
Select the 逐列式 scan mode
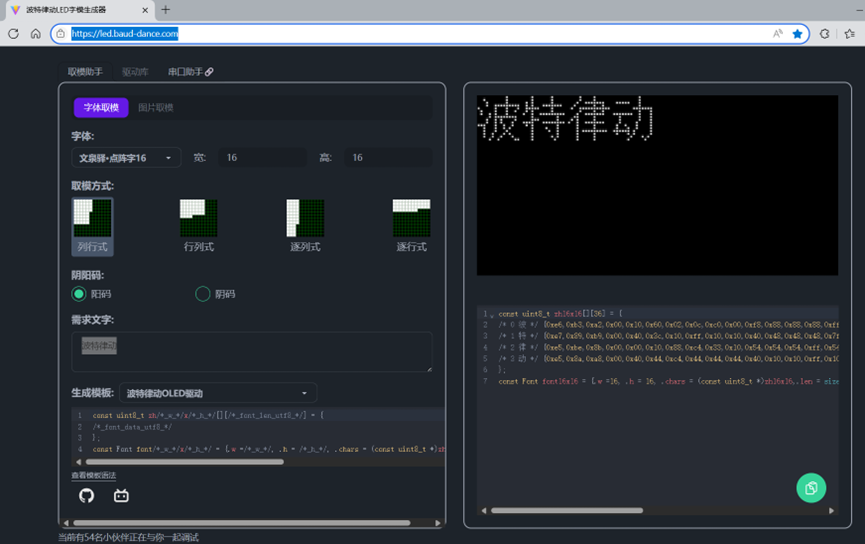click(x=305, y=226)
